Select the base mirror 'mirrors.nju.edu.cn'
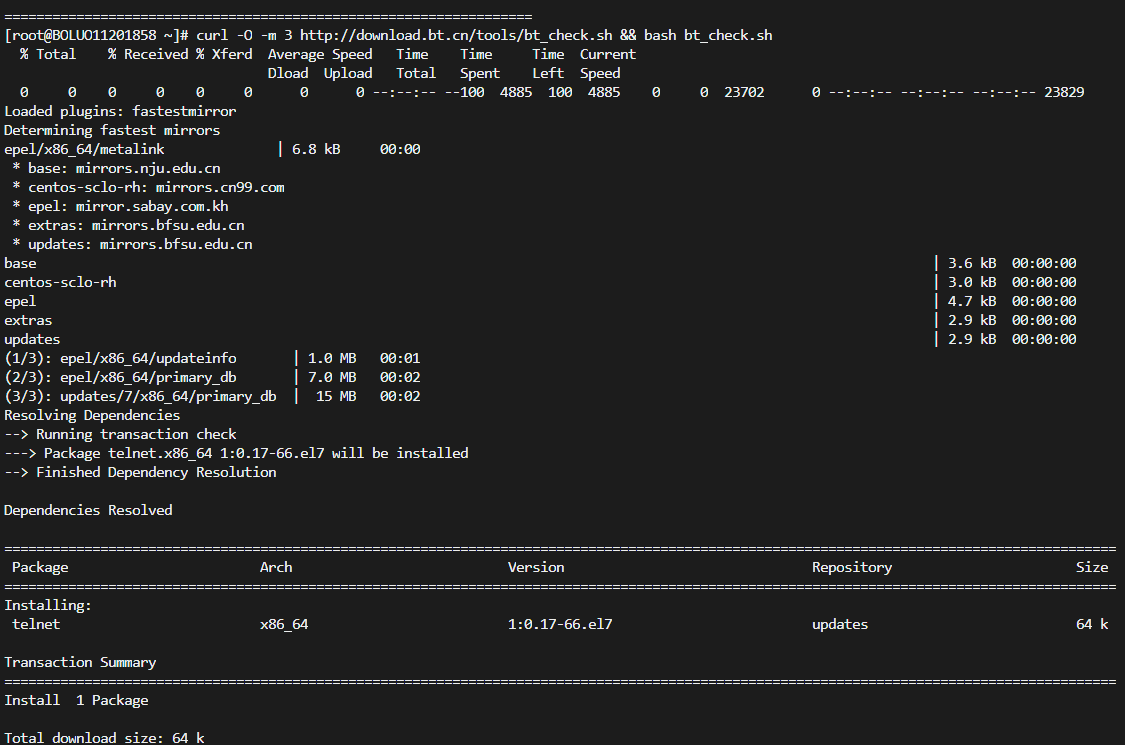1125x745 pixels. (148, 169)
